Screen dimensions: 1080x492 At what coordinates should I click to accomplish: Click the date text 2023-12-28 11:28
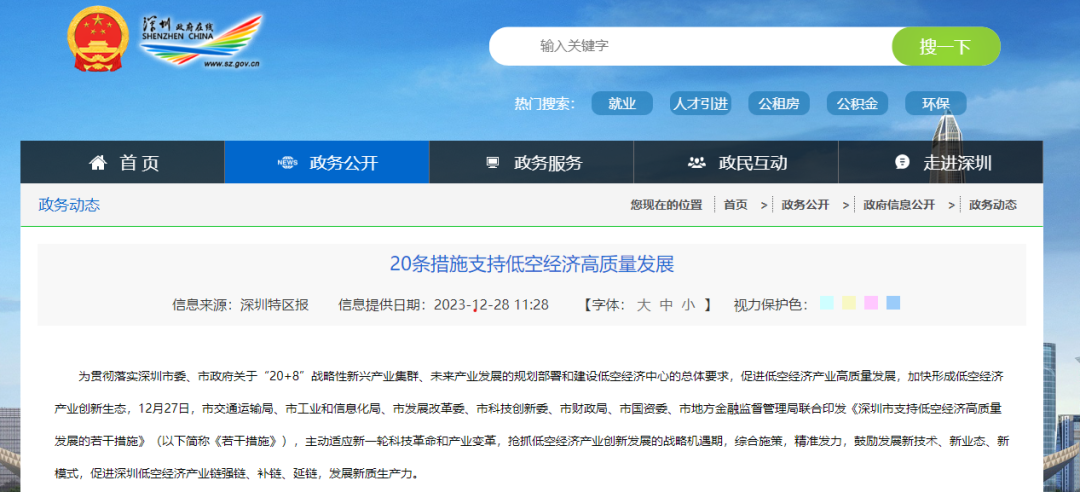(x=491, y=305)
